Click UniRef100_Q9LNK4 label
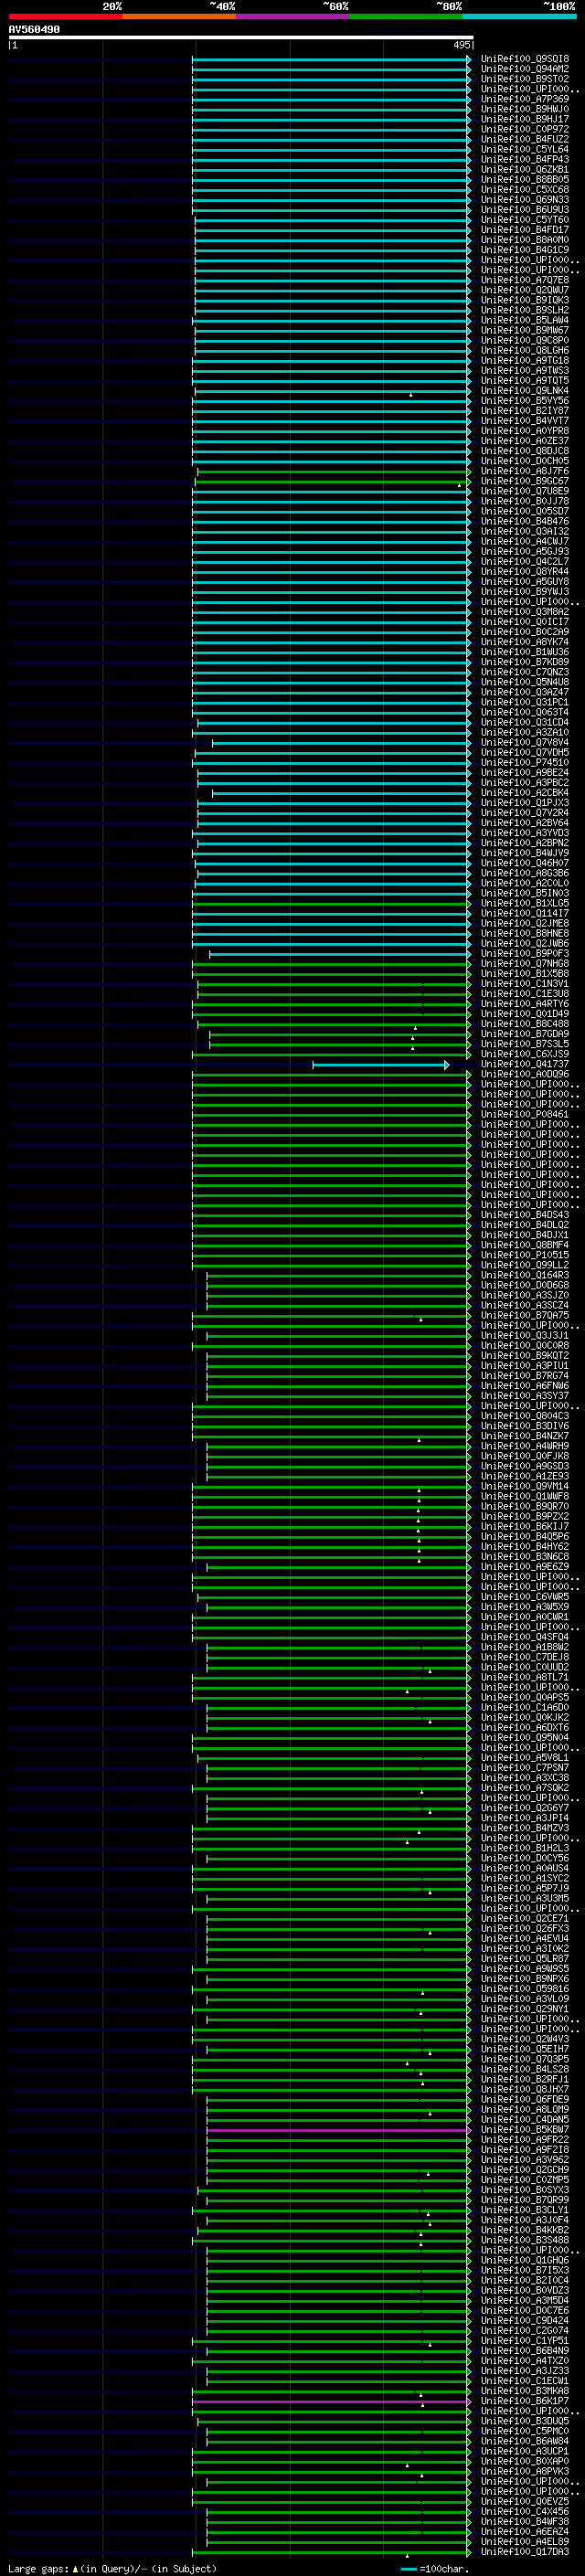 (x=525, y=391)
